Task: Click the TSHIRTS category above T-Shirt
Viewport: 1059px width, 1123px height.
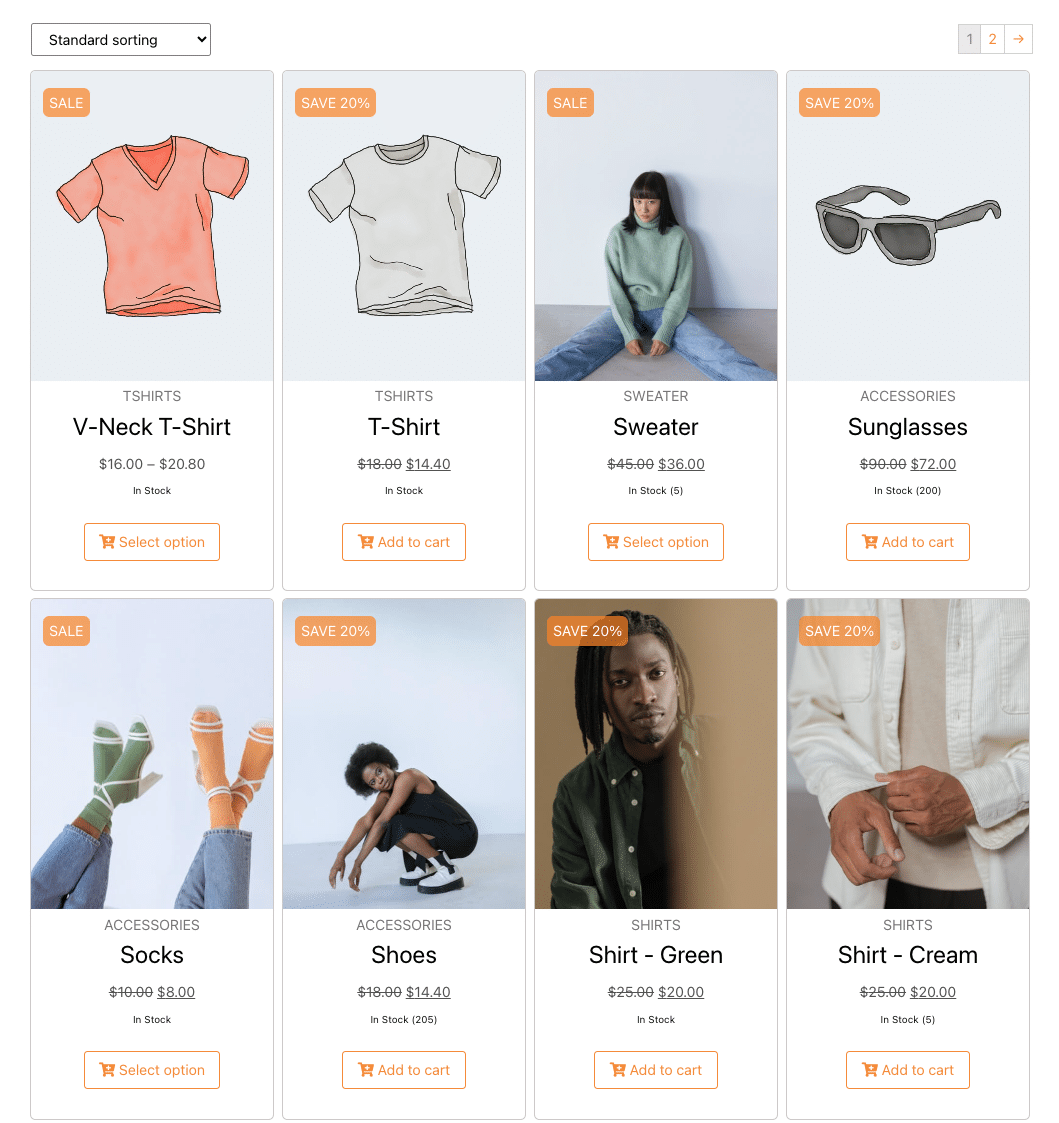Action: point(404,396)
